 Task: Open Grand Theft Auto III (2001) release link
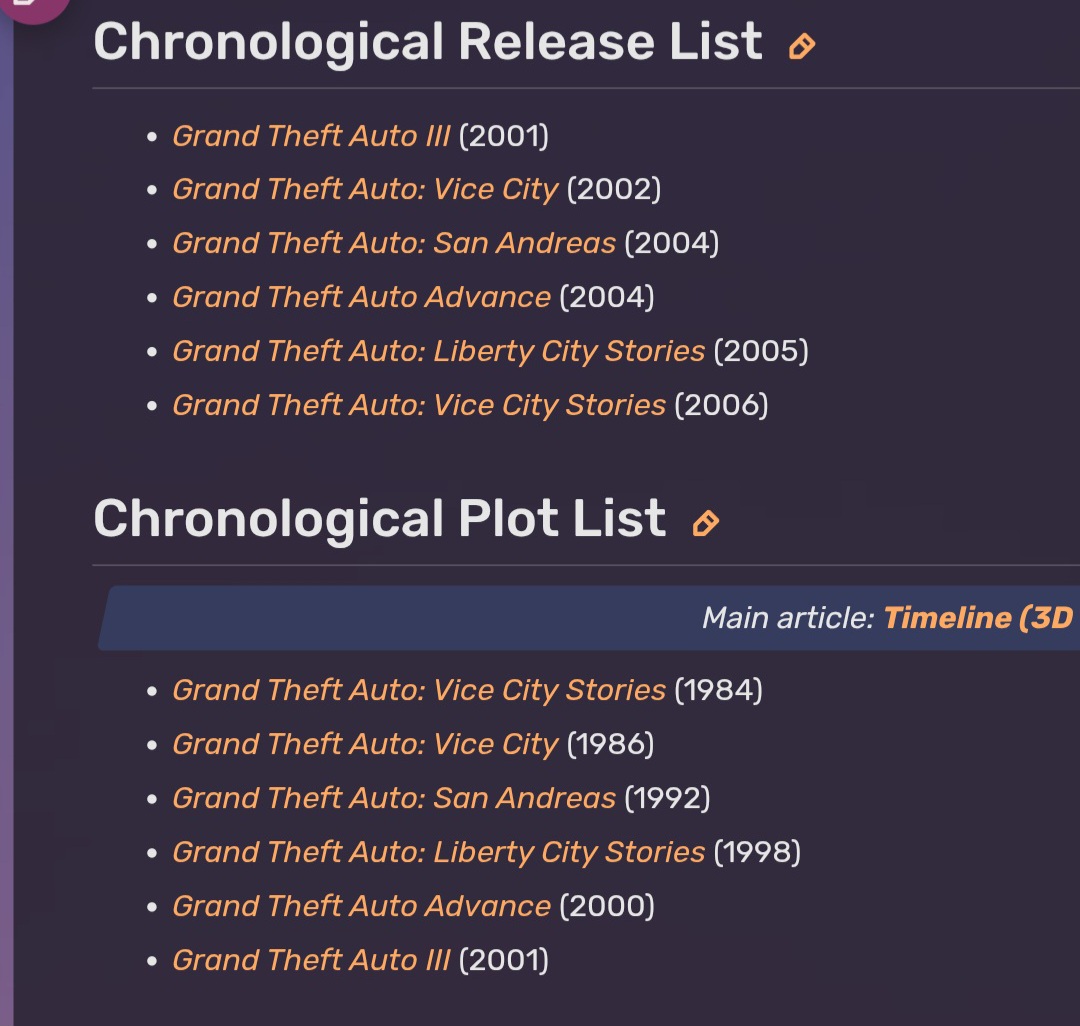click(x=311, y=136)
